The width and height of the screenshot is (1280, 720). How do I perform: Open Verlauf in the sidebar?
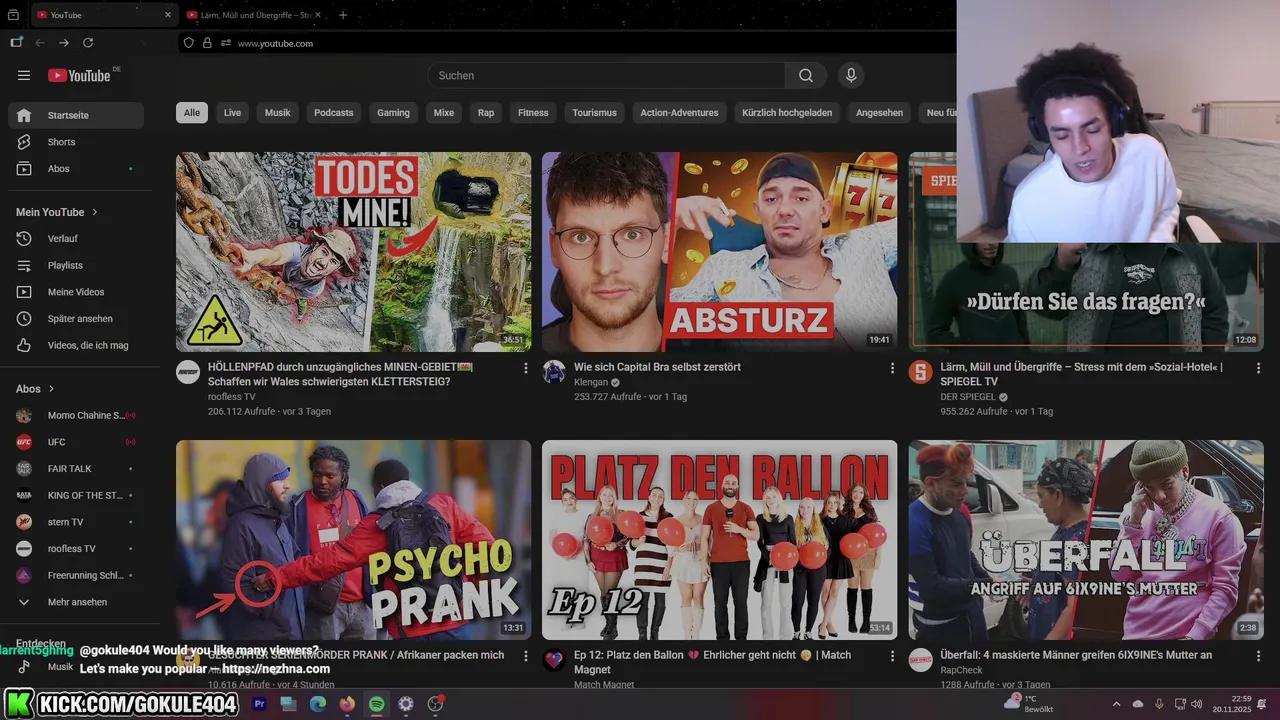coord(76,239)
